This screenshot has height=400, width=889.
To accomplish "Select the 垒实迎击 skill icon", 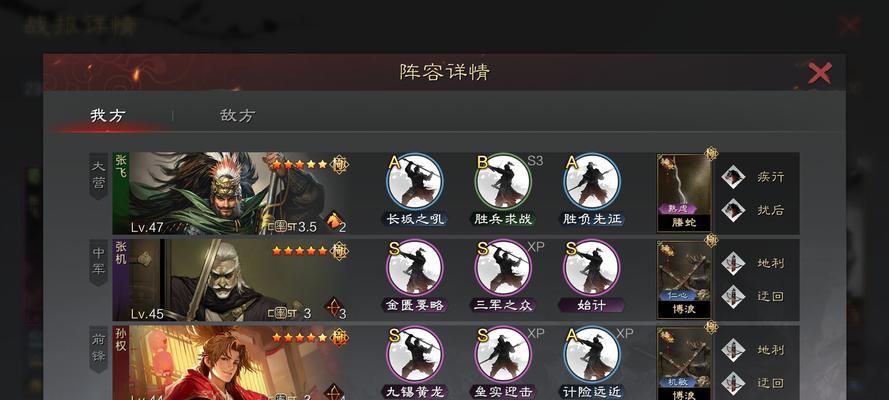I will [x=503, y=355].
